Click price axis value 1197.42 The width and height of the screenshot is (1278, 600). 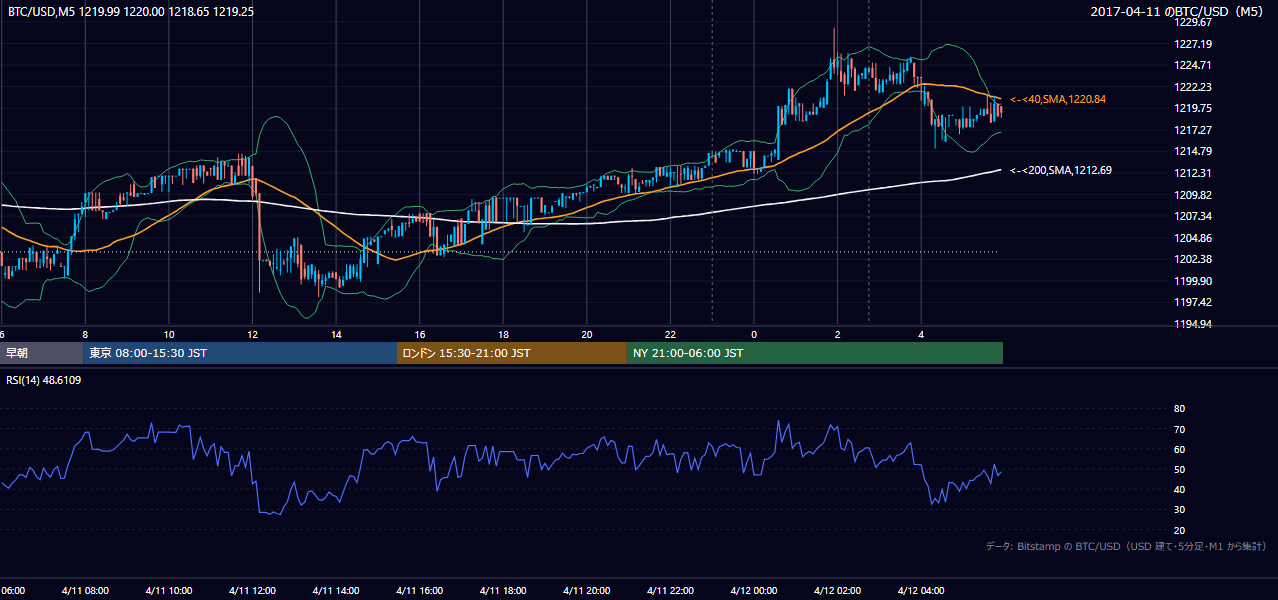(x=1194, y=302)
